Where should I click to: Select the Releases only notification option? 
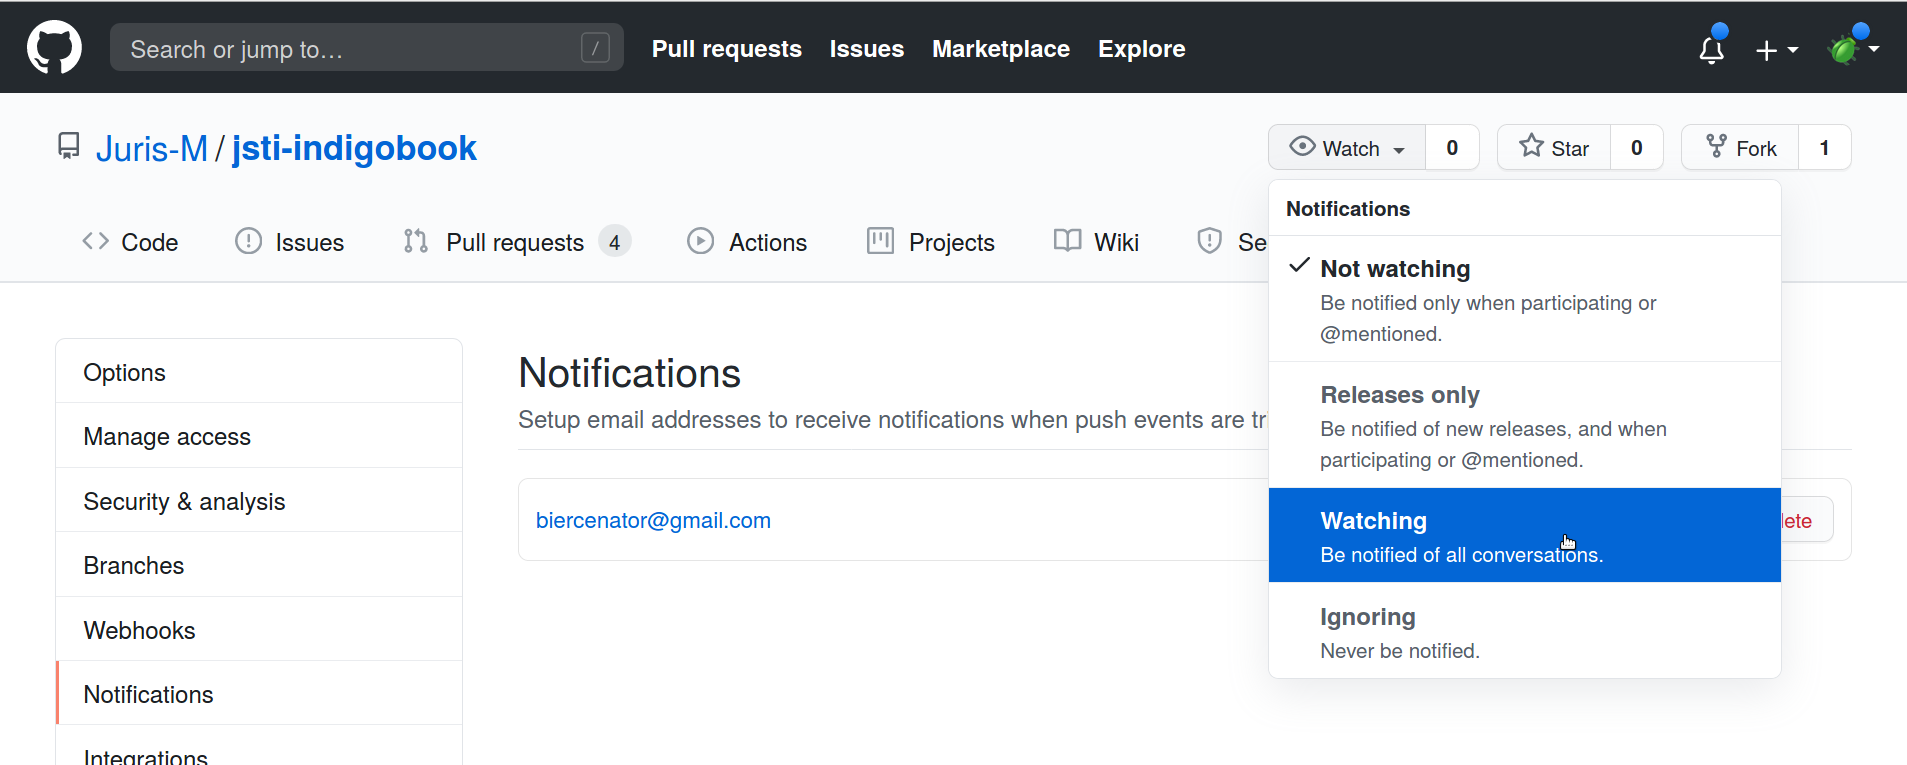1525,425
